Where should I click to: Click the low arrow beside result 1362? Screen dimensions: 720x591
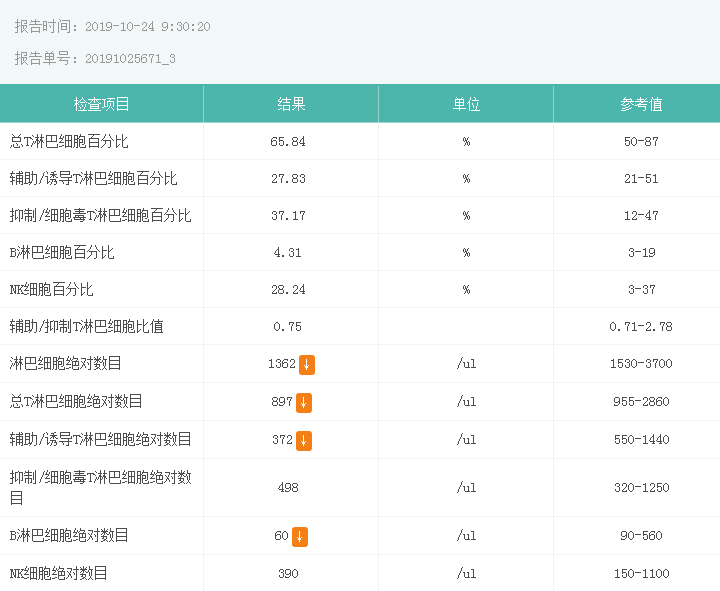click(x=306, y=365)
